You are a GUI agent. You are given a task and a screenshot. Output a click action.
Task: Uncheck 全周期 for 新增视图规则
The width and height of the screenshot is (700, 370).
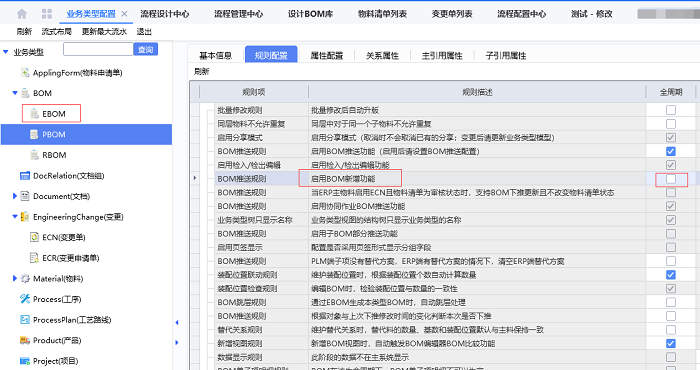coord(671,344)
